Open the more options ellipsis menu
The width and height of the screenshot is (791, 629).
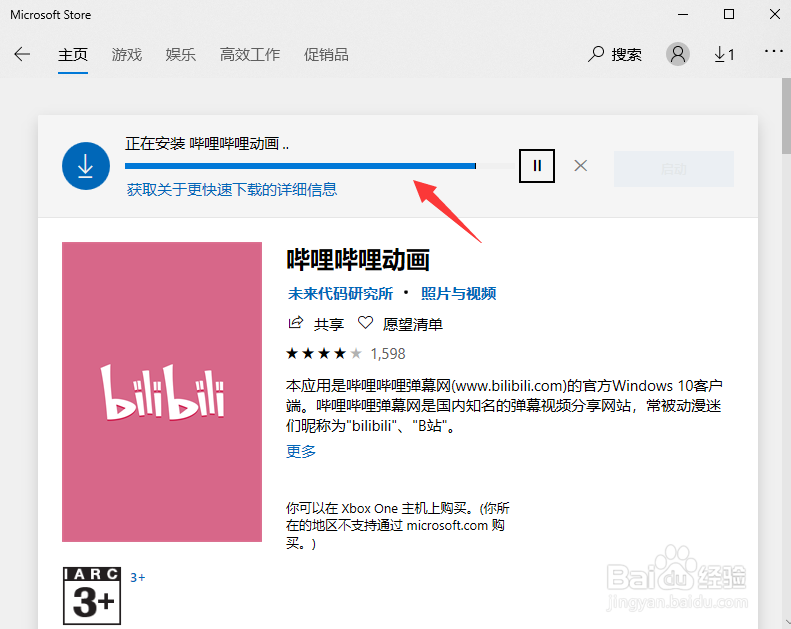773,51
